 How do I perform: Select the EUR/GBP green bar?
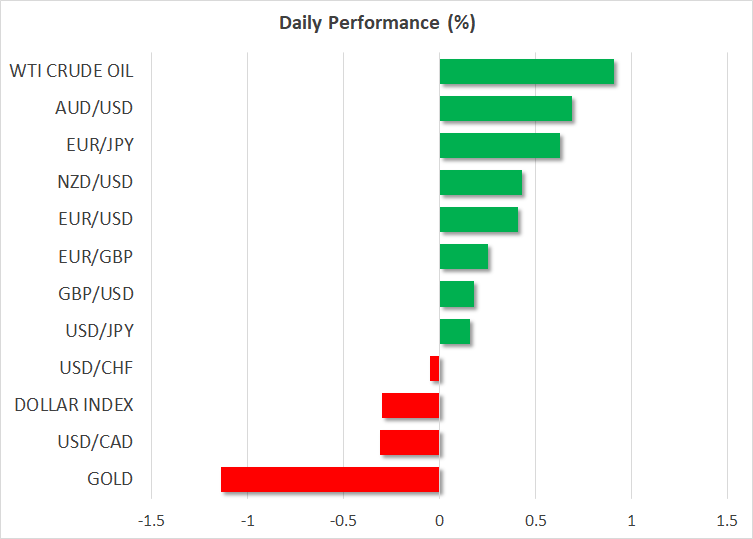pyautogui.click(x=463, y=257)
